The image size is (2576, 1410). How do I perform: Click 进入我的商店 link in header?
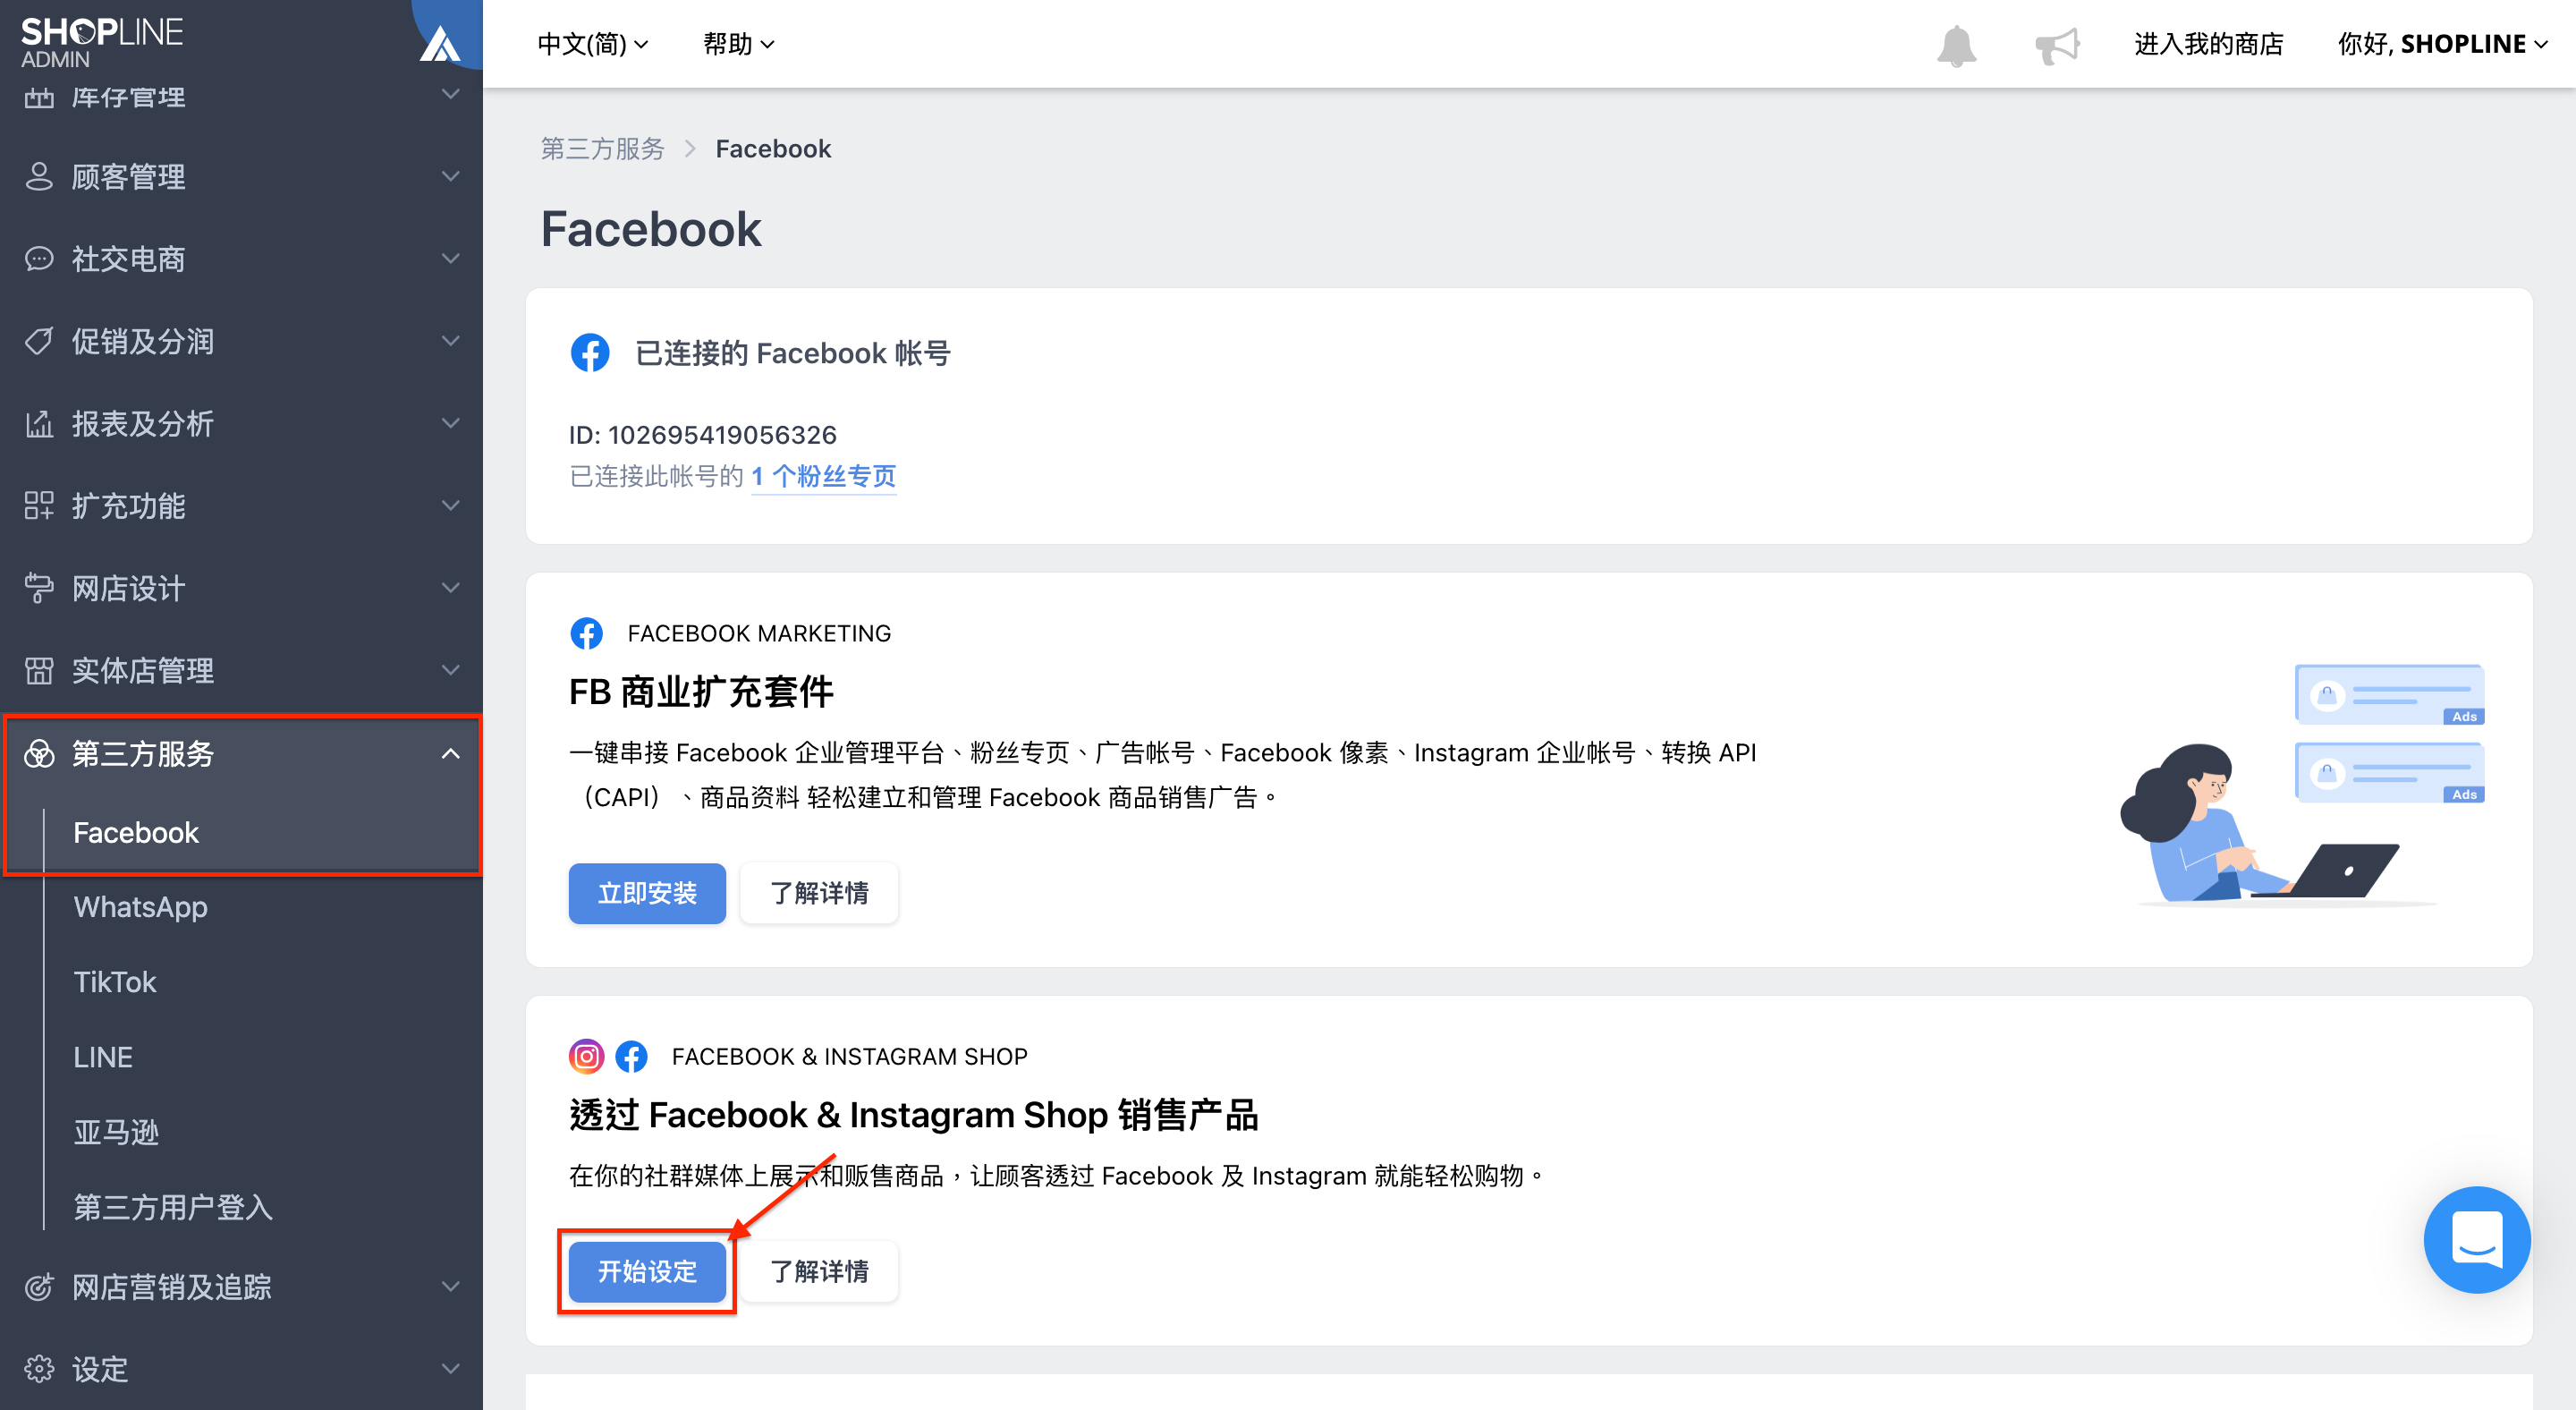click(2209, 44)
